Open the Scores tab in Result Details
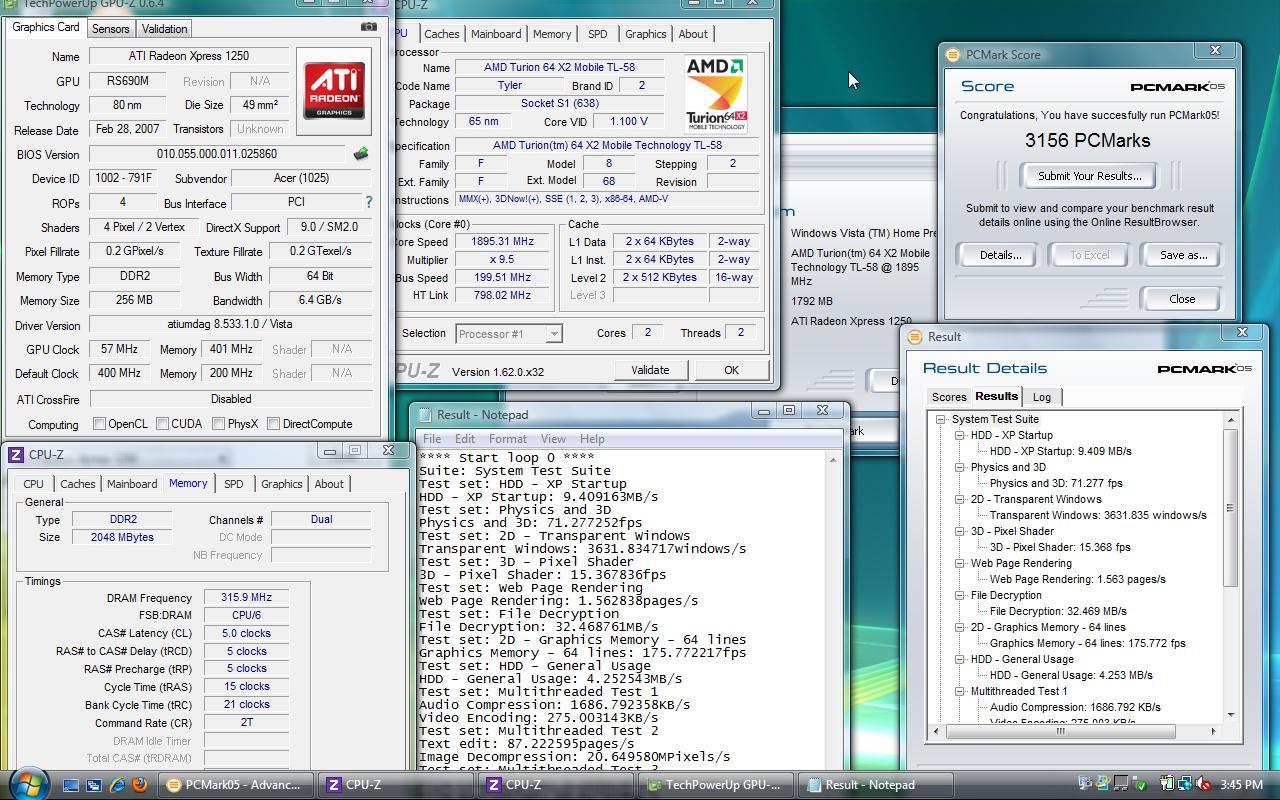The image size is (1280, 800). pos(949,397)
